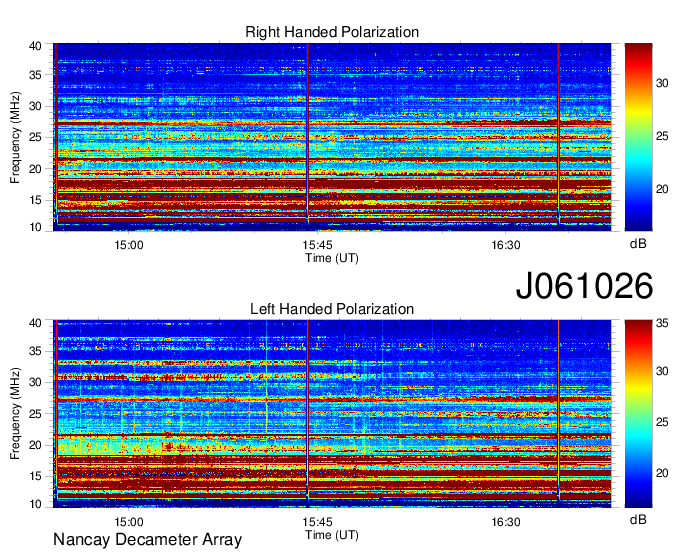
Task: Click the 15:00 tick label of the right-handed plot
Action: point(129,245)
